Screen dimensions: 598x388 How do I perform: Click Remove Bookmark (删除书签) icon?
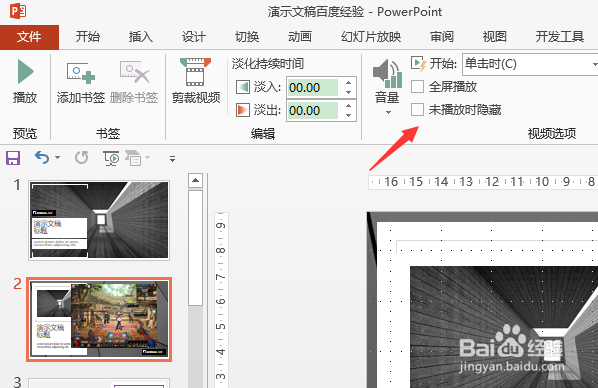click(x=134, y=72)
